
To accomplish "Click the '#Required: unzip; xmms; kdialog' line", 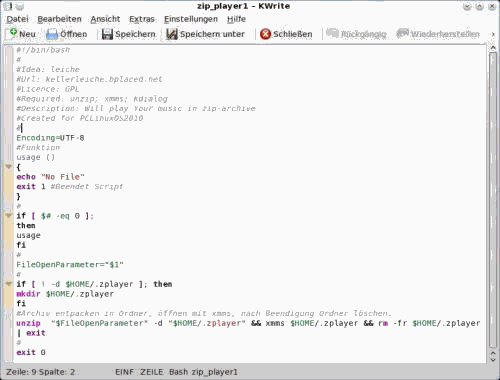I will 92,99.
